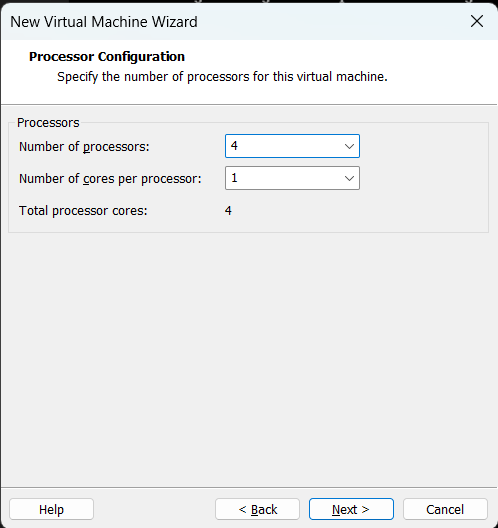This screenshot has height=528, width=498.
Task: Open the Number of processors dropdown
Action: 292,146
